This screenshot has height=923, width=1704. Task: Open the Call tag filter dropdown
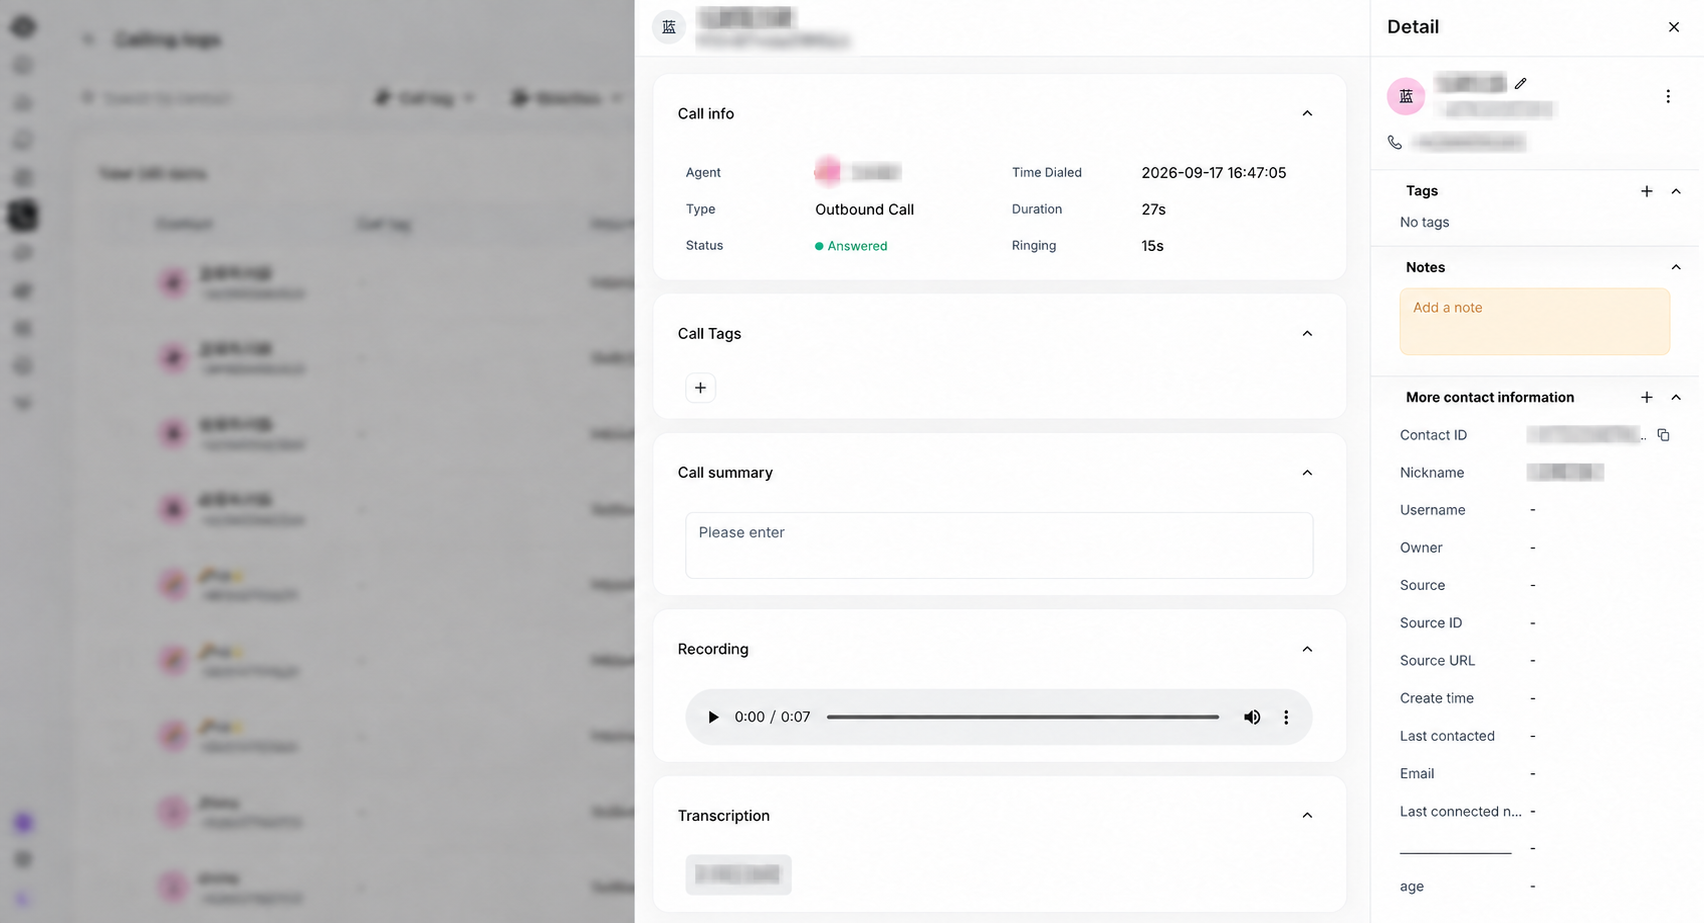(x=425, y=98)
